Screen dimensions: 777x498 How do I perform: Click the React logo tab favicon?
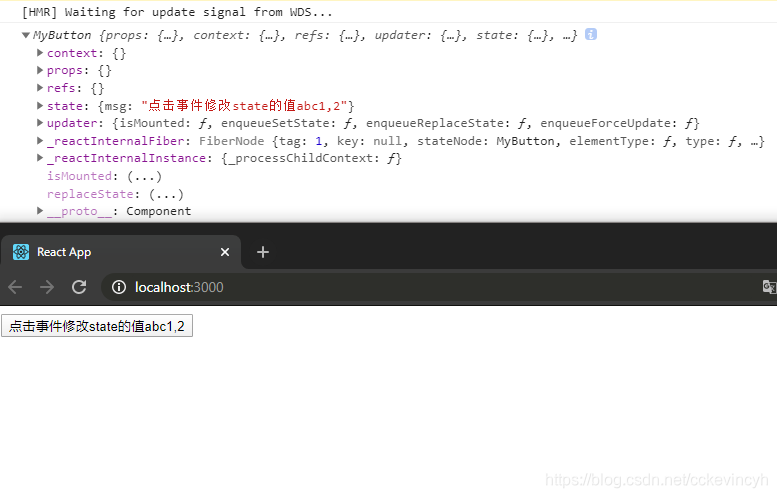pyautogui.click(x=21, y=252)
